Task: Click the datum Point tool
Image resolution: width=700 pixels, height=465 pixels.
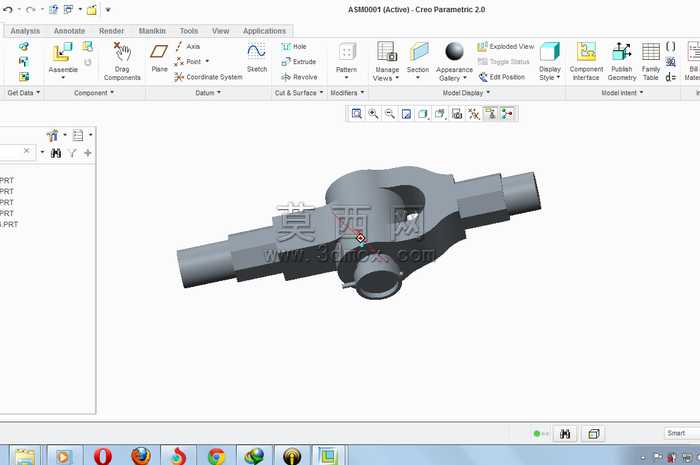Action: tap(188, 62)
